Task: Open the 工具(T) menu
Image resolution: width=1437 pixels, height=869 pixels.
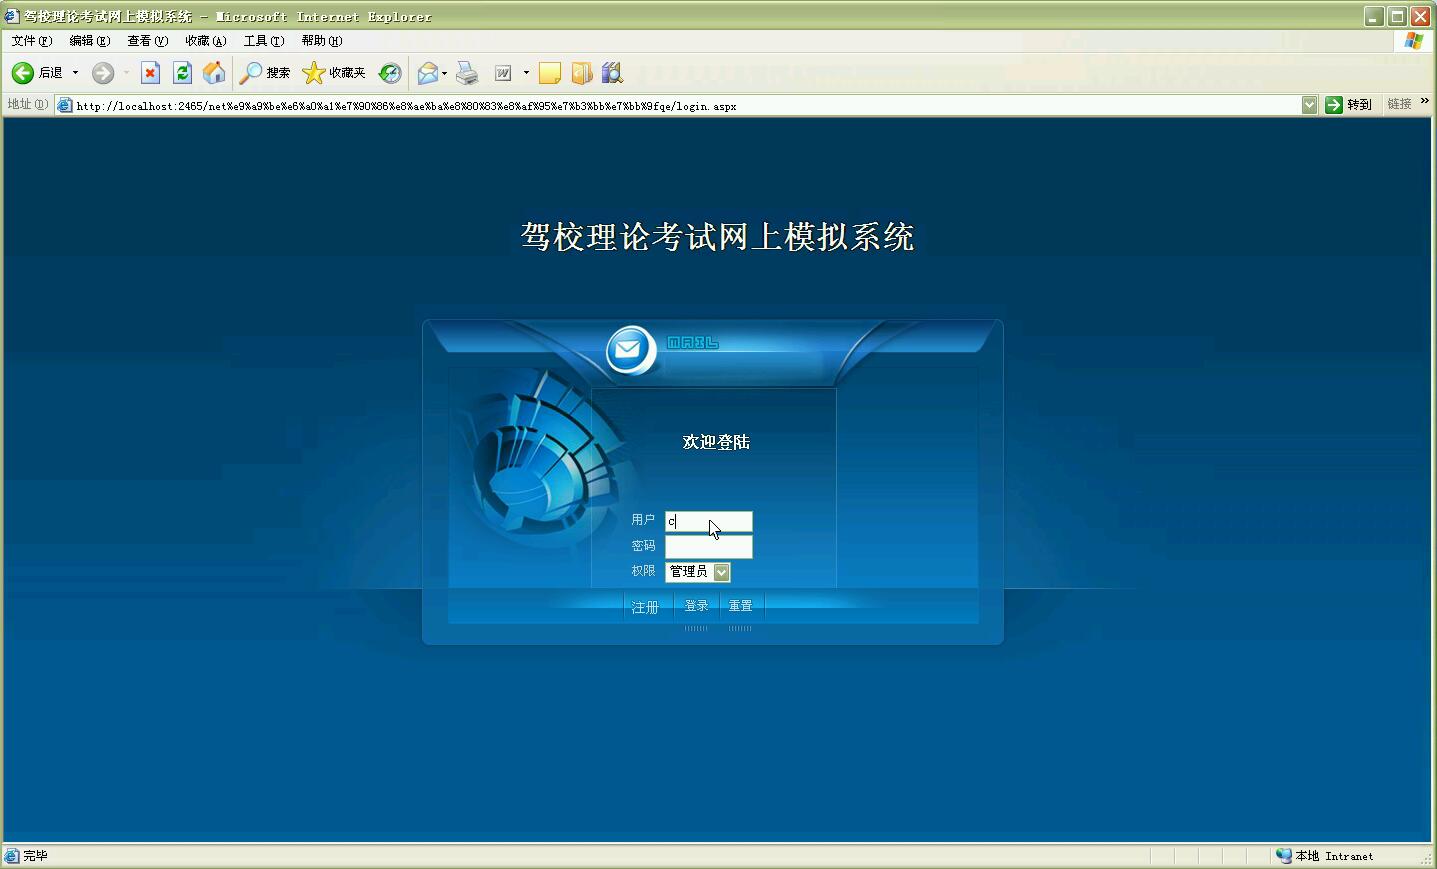Action: pos(263,41)
